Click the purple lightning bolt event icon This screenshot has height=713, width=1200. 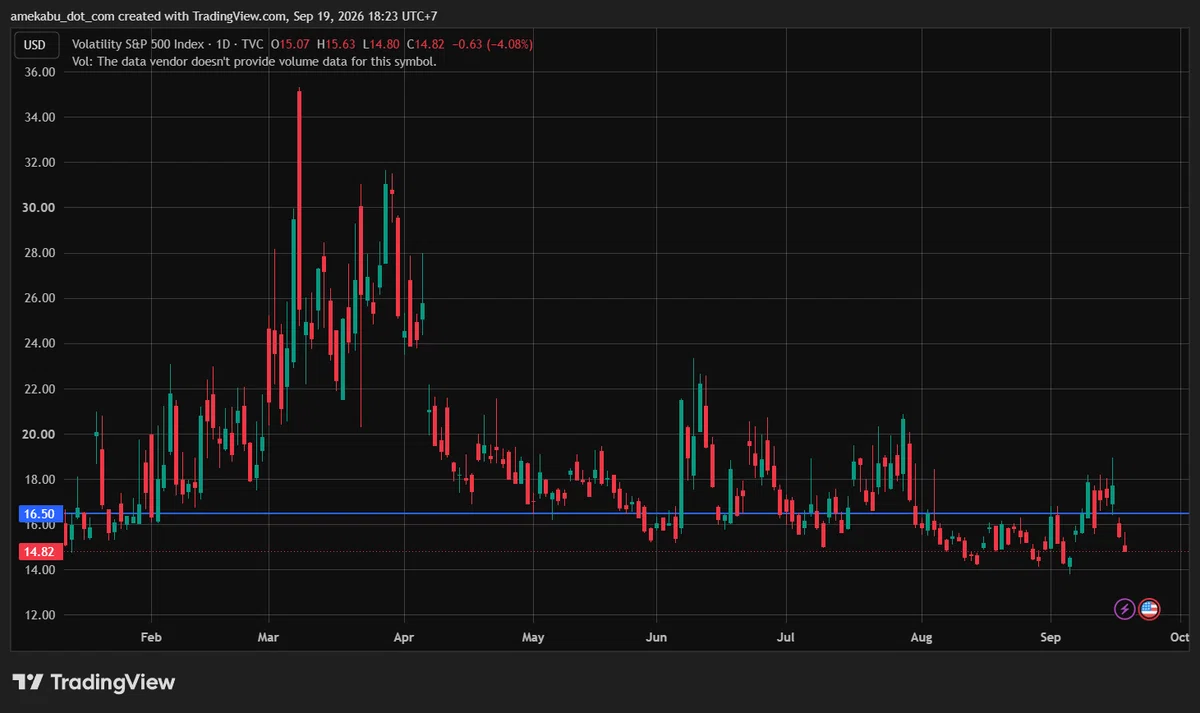(x=1124, y=608)
